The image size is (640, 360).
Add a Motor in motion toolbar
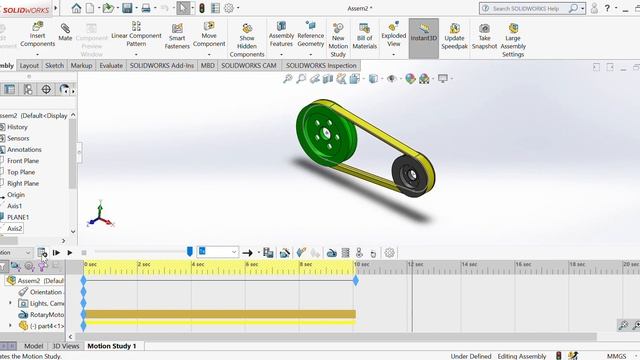(331, 253)
